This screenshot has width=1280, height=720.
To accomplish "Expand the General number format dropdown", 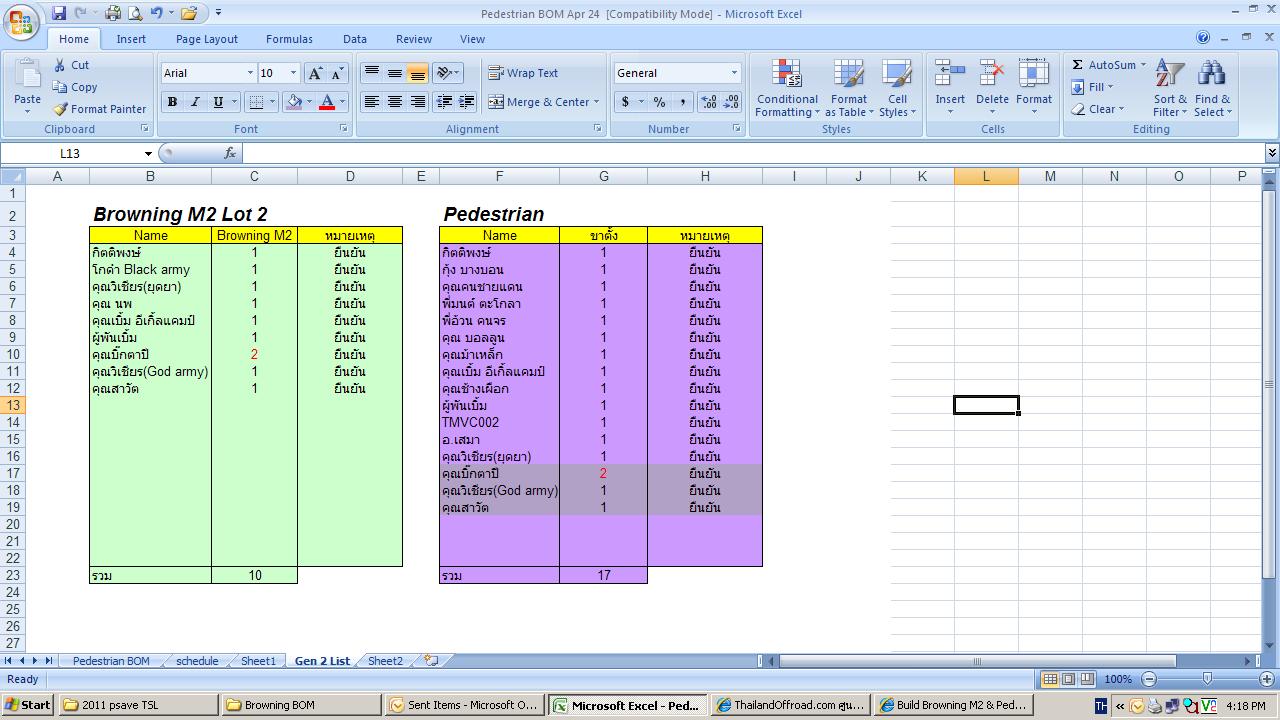I will (x=734, y=73).
